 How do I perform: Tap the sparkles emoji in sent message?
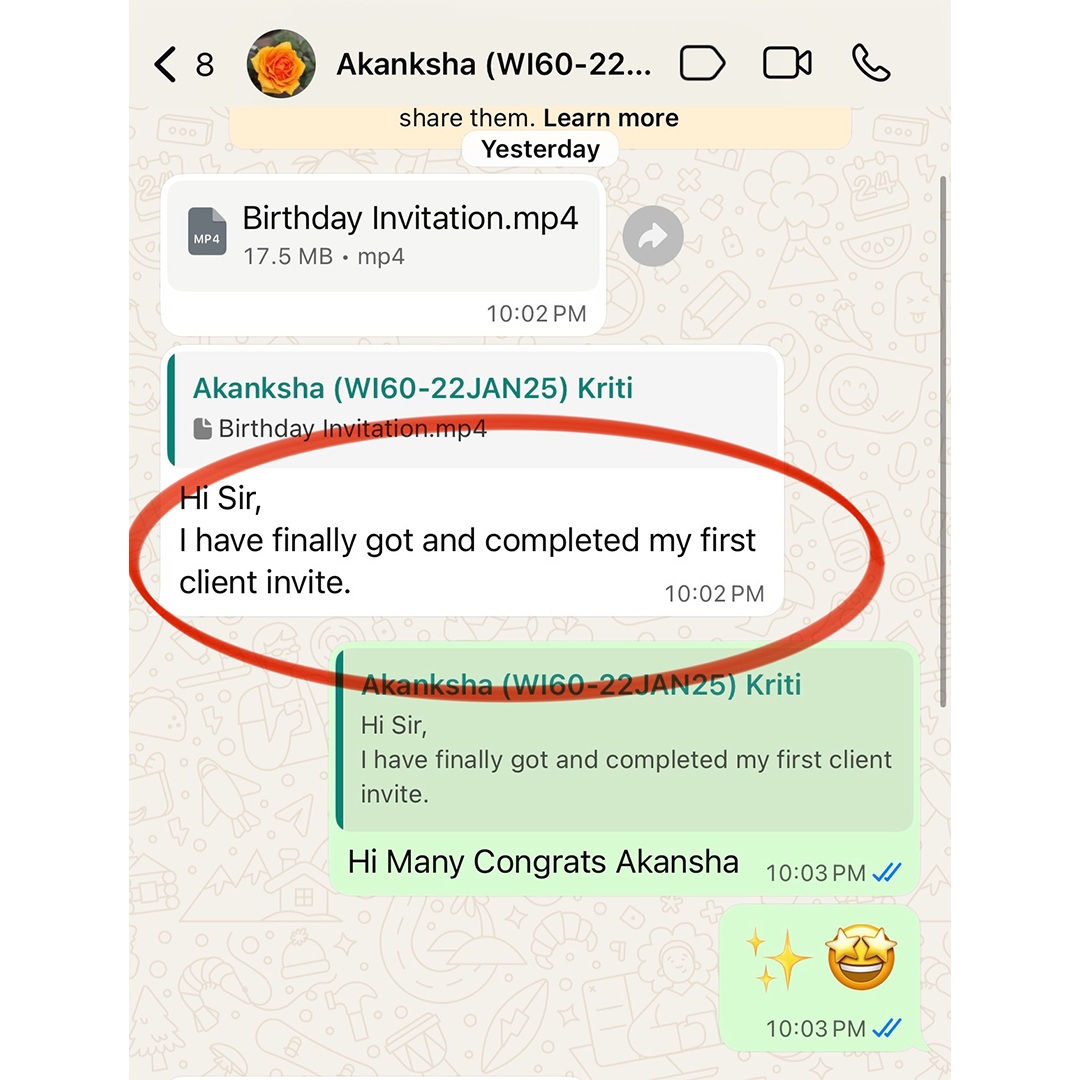(777, 959)
